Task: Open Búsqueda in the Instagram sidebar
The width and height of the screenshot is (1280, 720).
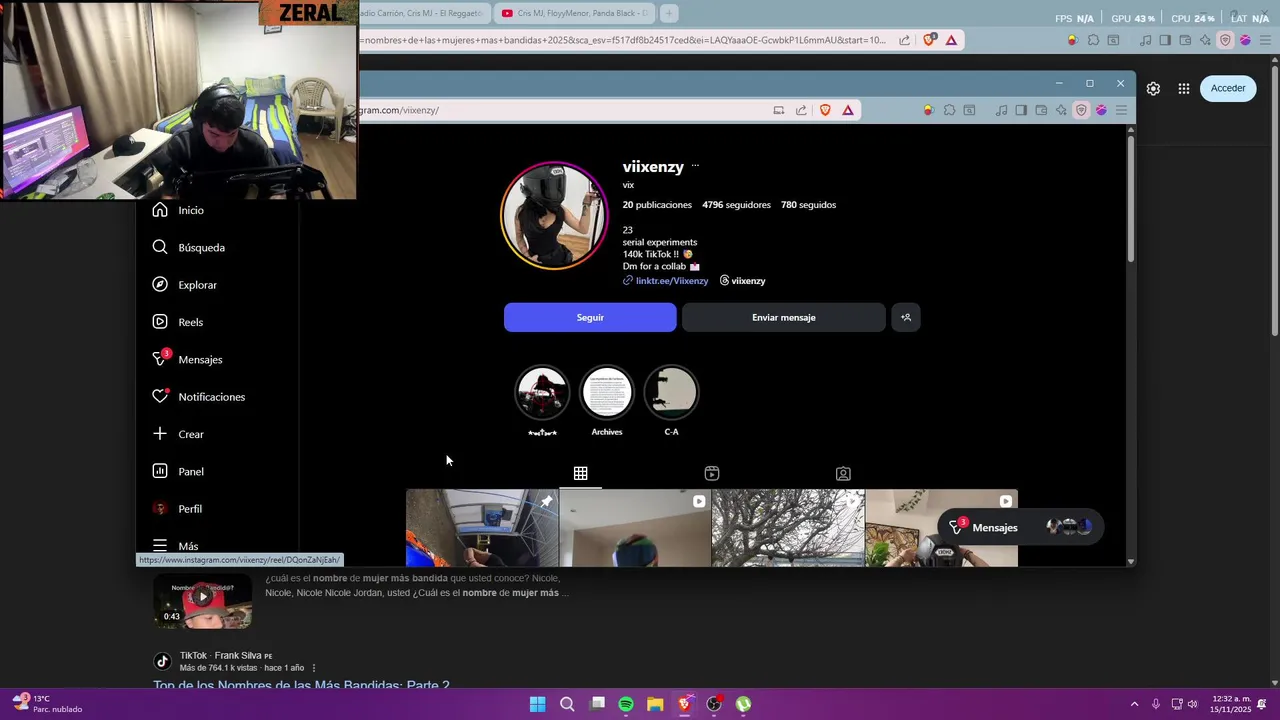Action: tap(189, 247)
